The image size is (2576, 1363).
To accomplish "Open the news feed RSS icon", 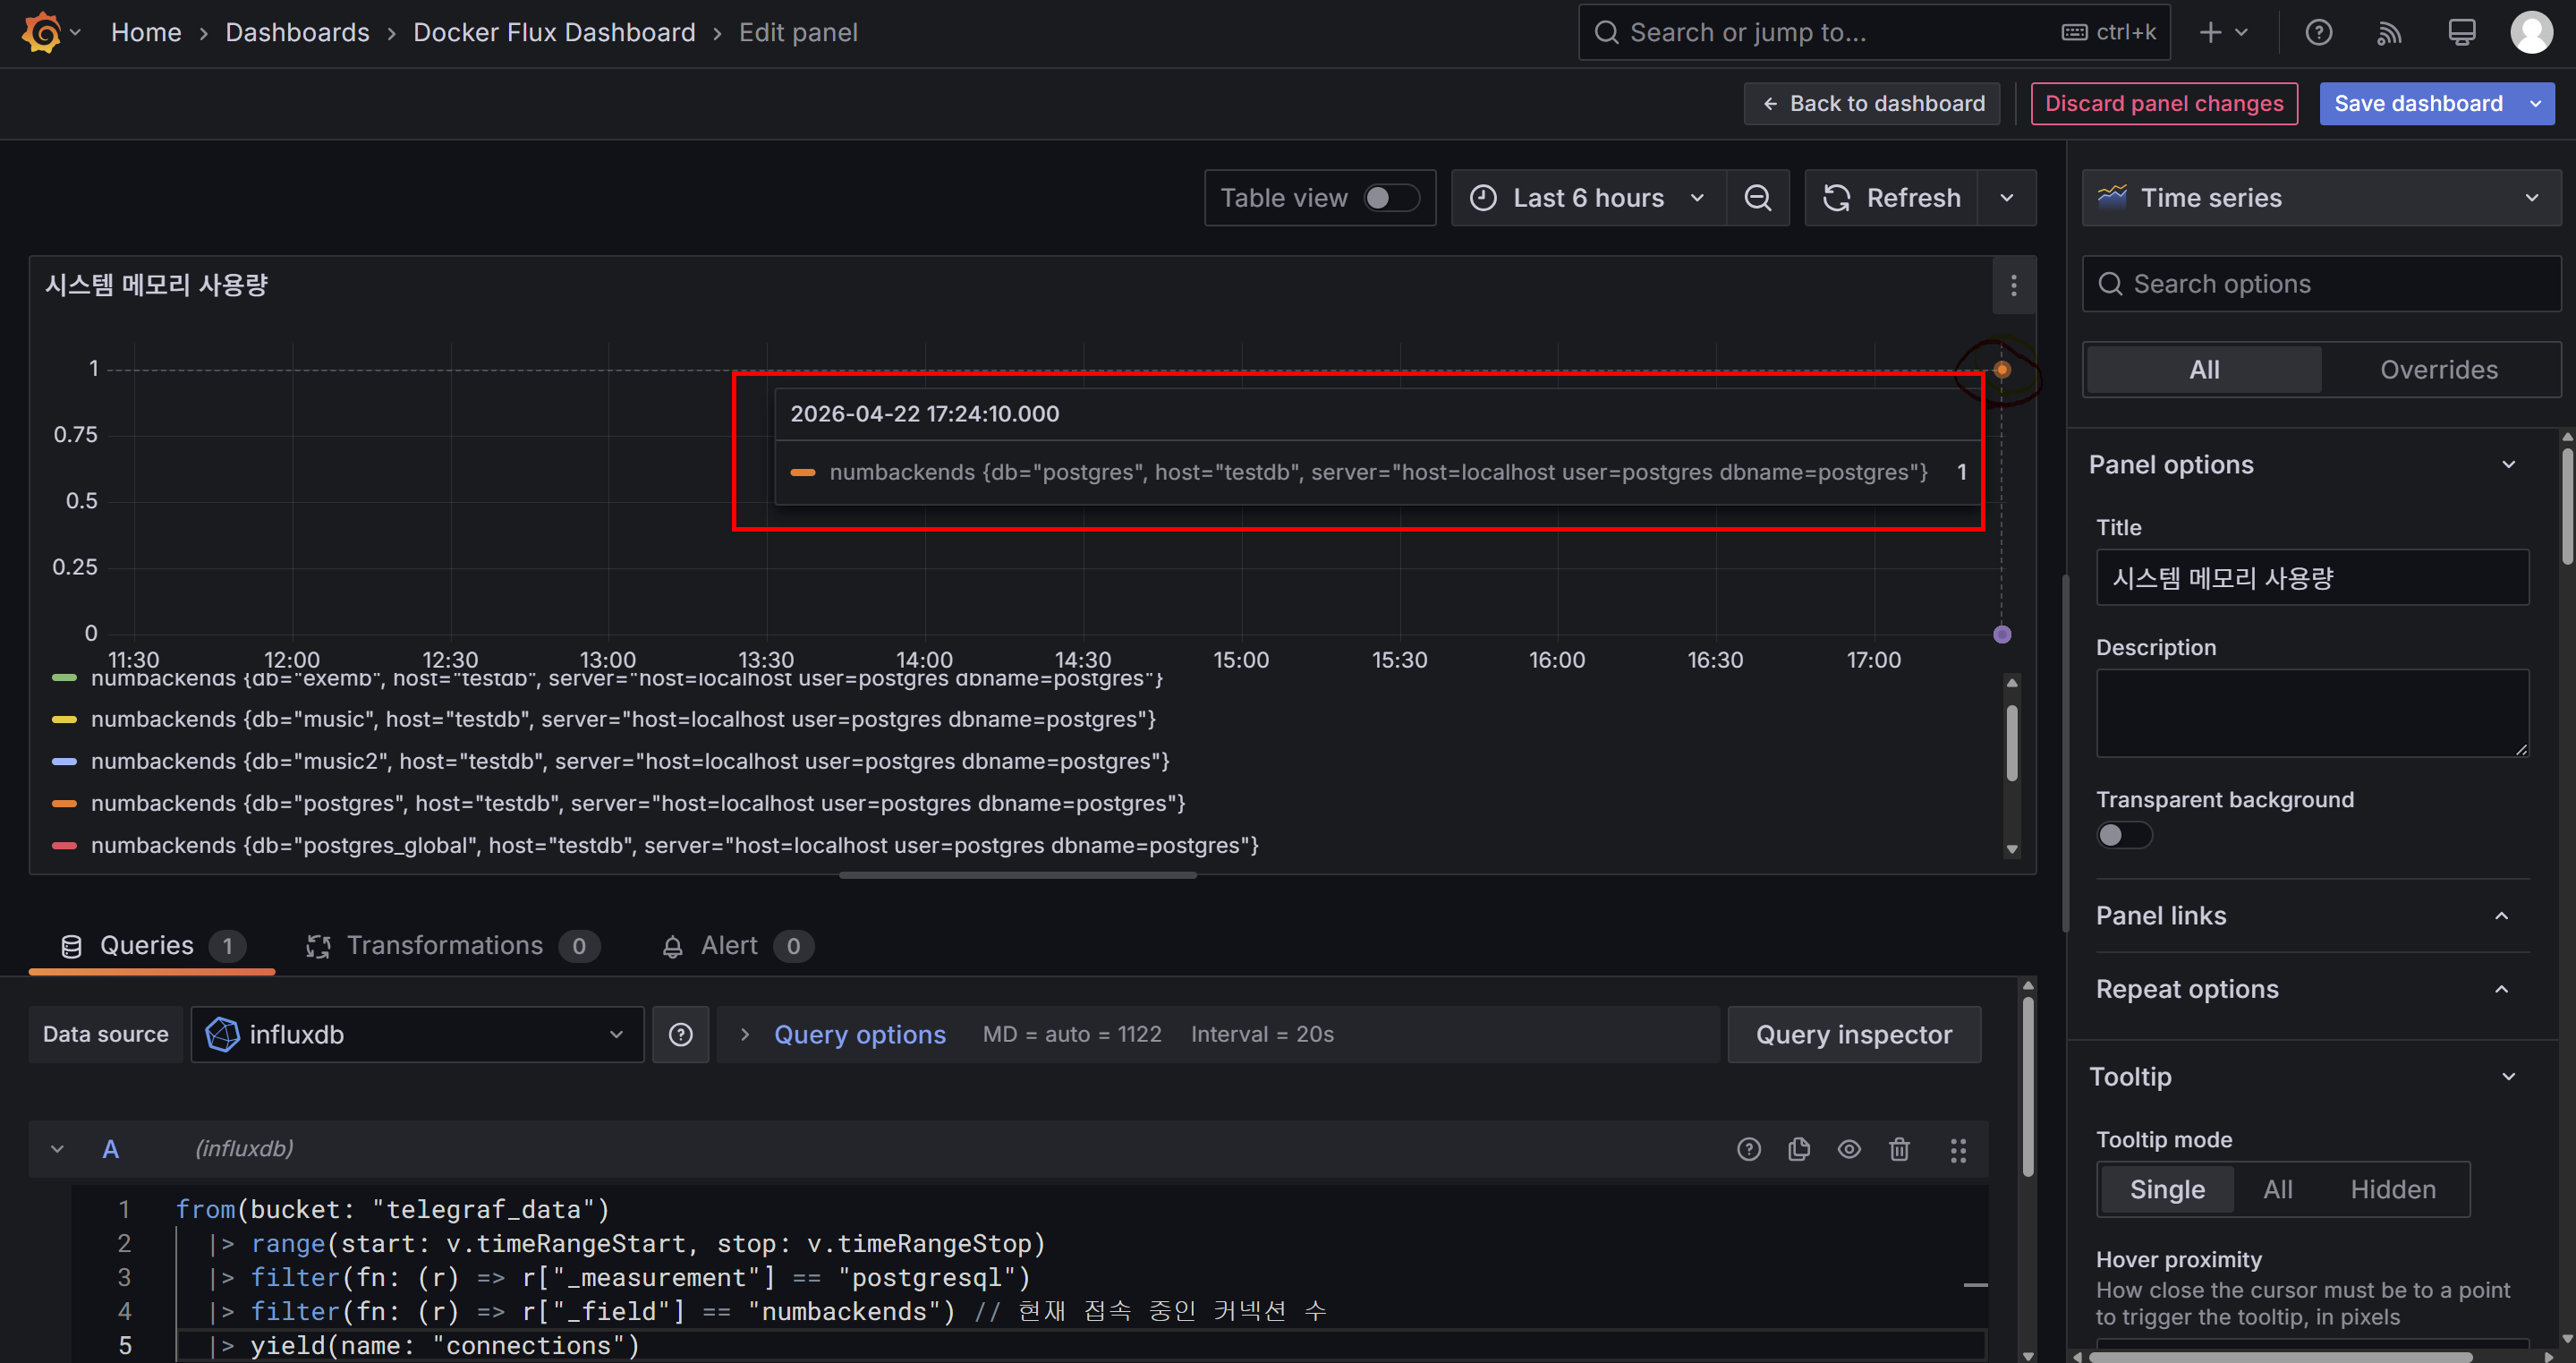I will click(2389, 33).
